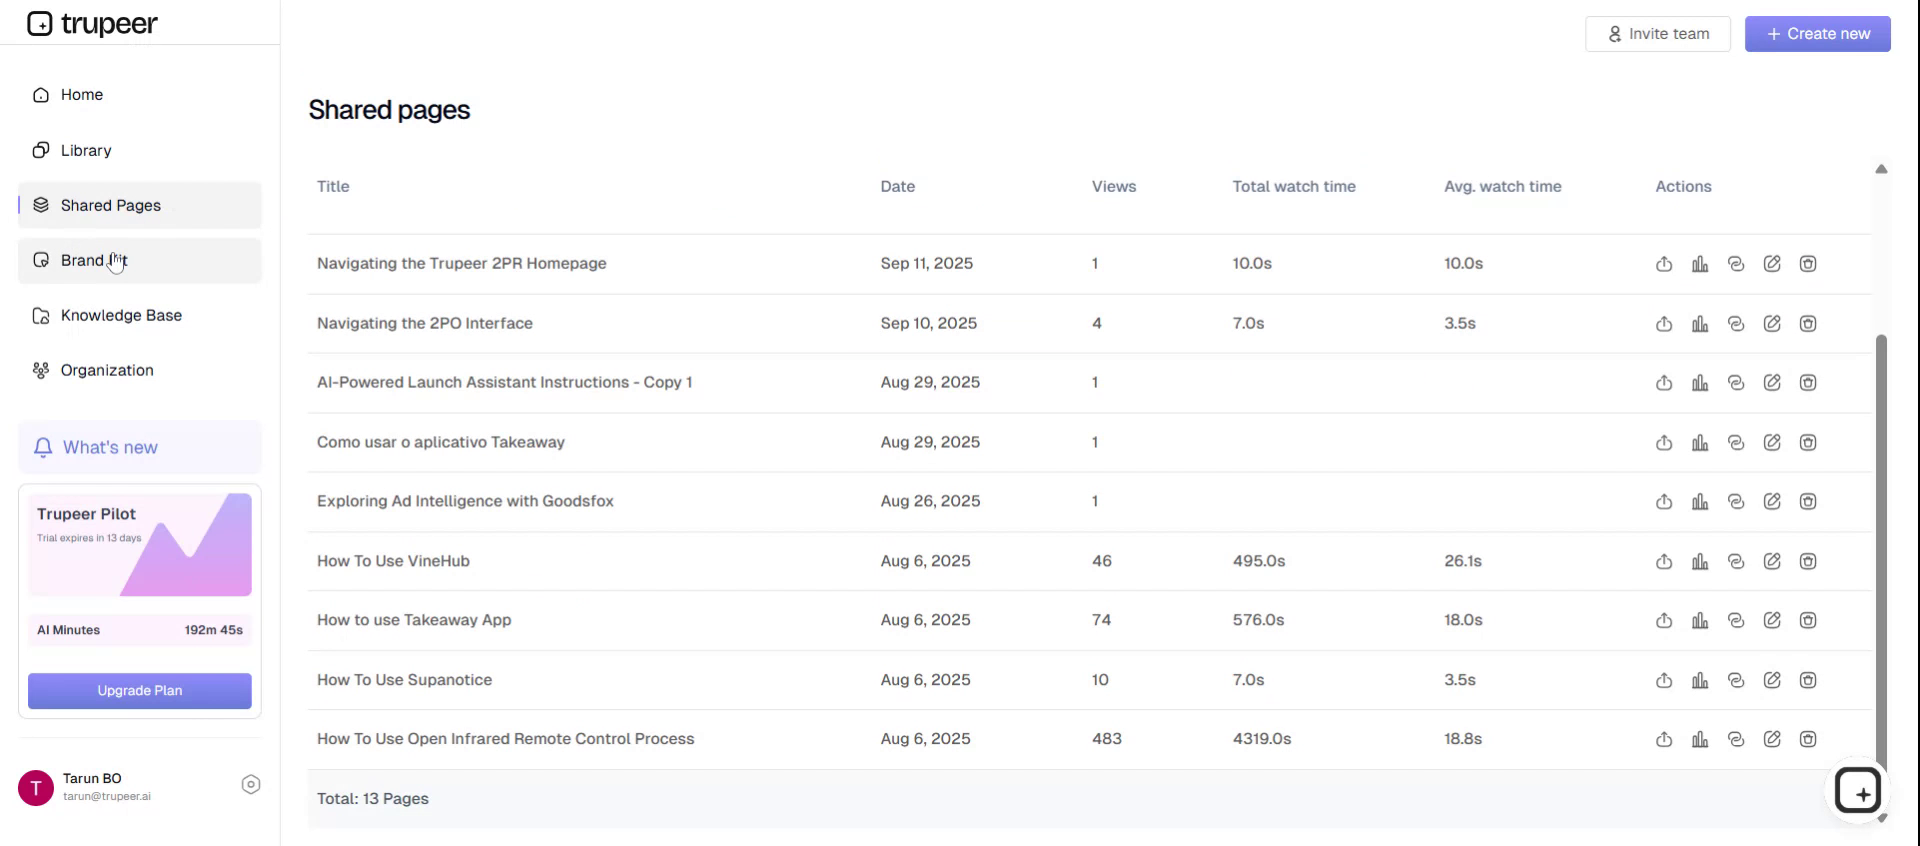1920x846 pixels.
Task: Click the Upgrade Plan button
Action: (140, 691)
